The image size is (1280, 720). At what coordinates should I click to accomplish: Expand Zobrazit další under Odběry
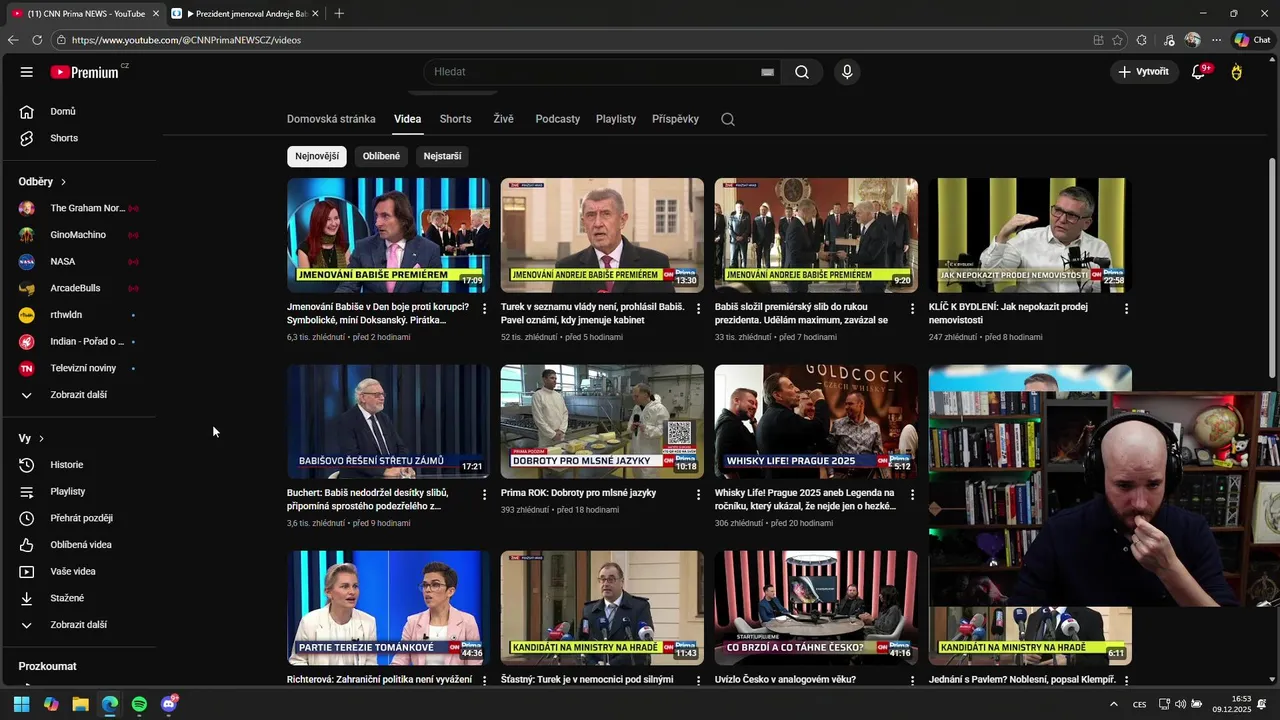(x=78, y=395)
